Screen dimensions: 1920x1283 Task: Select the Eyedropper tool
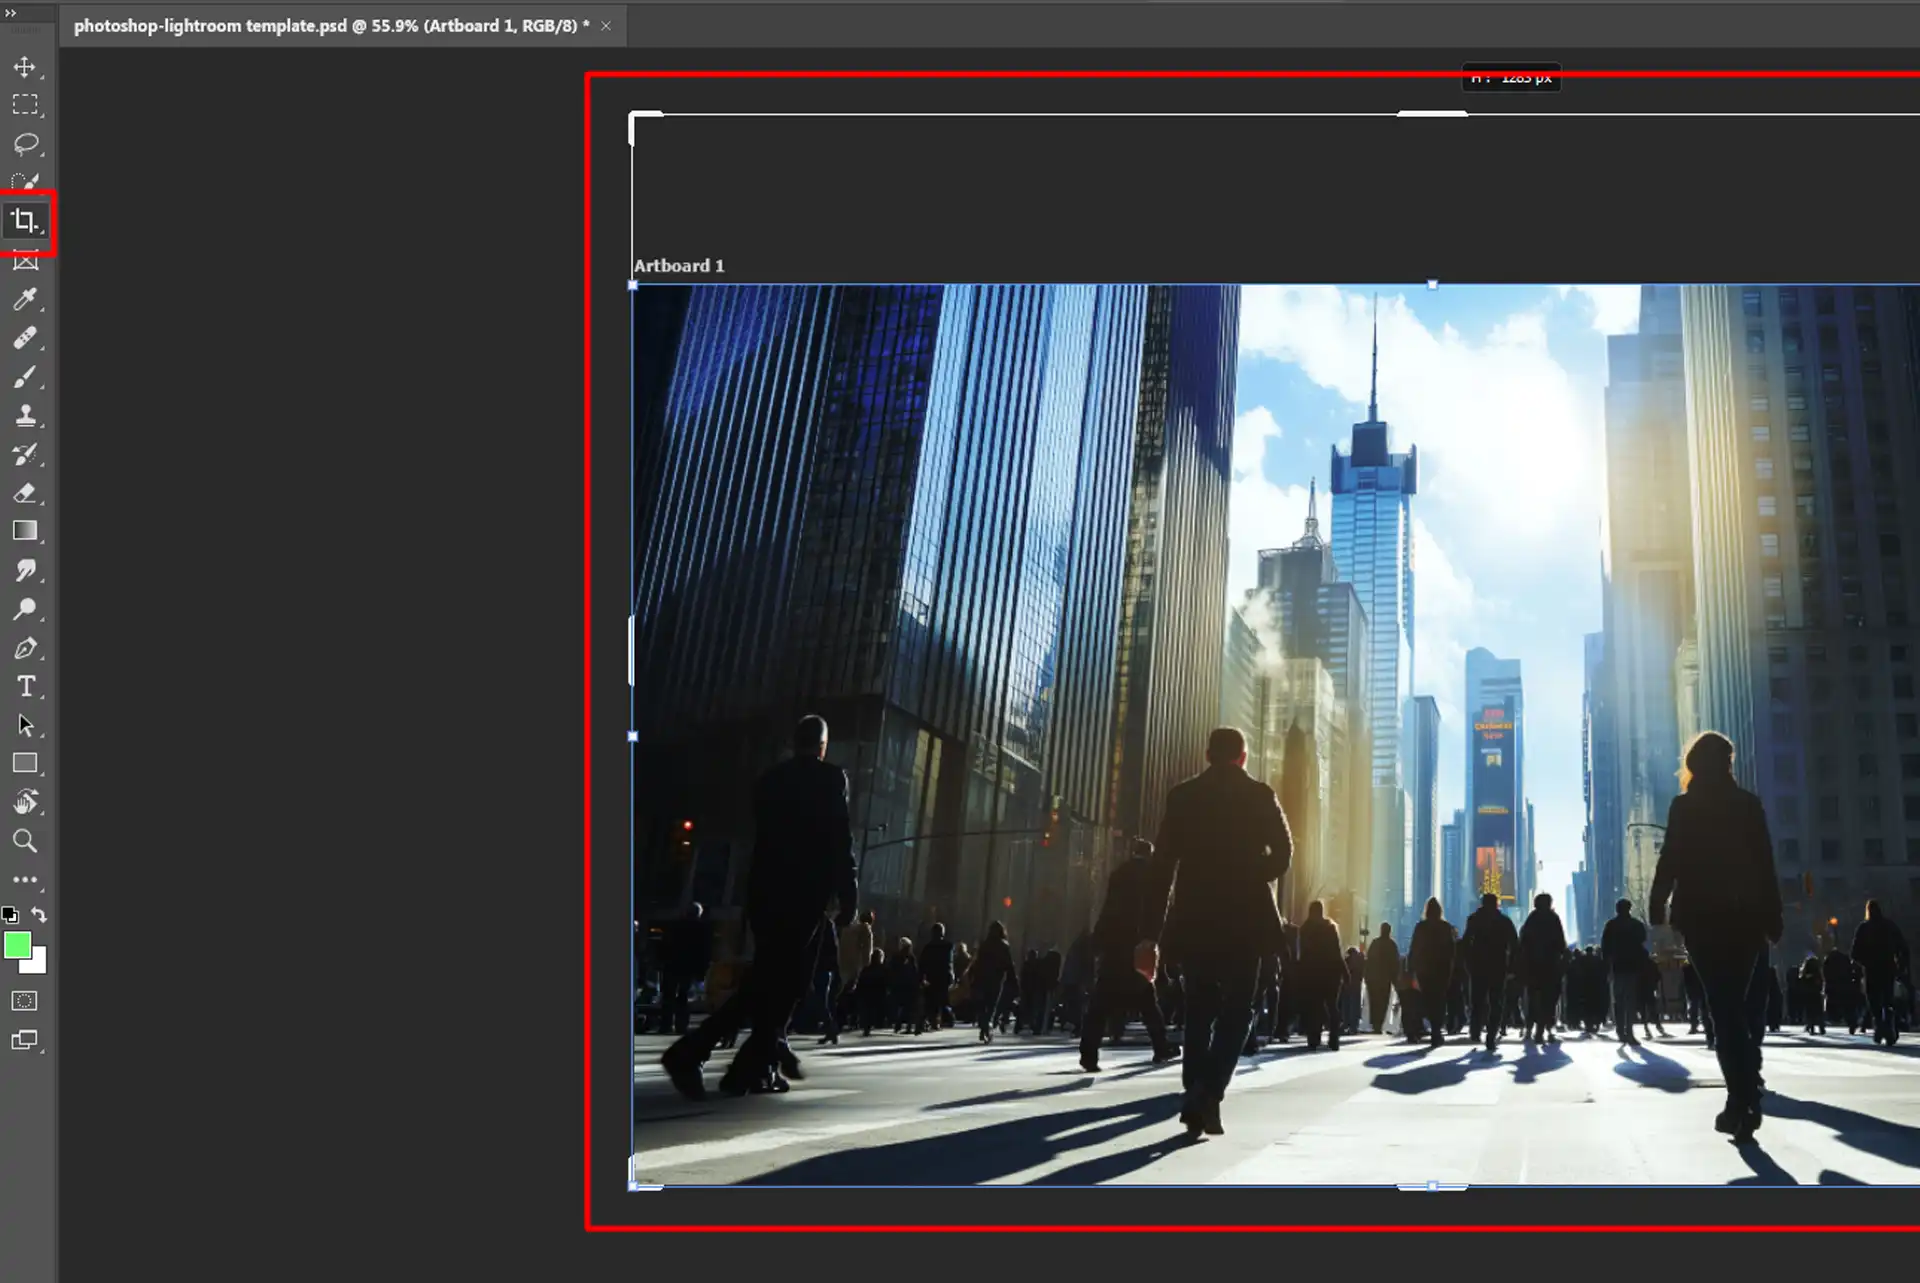coord(25,299)
